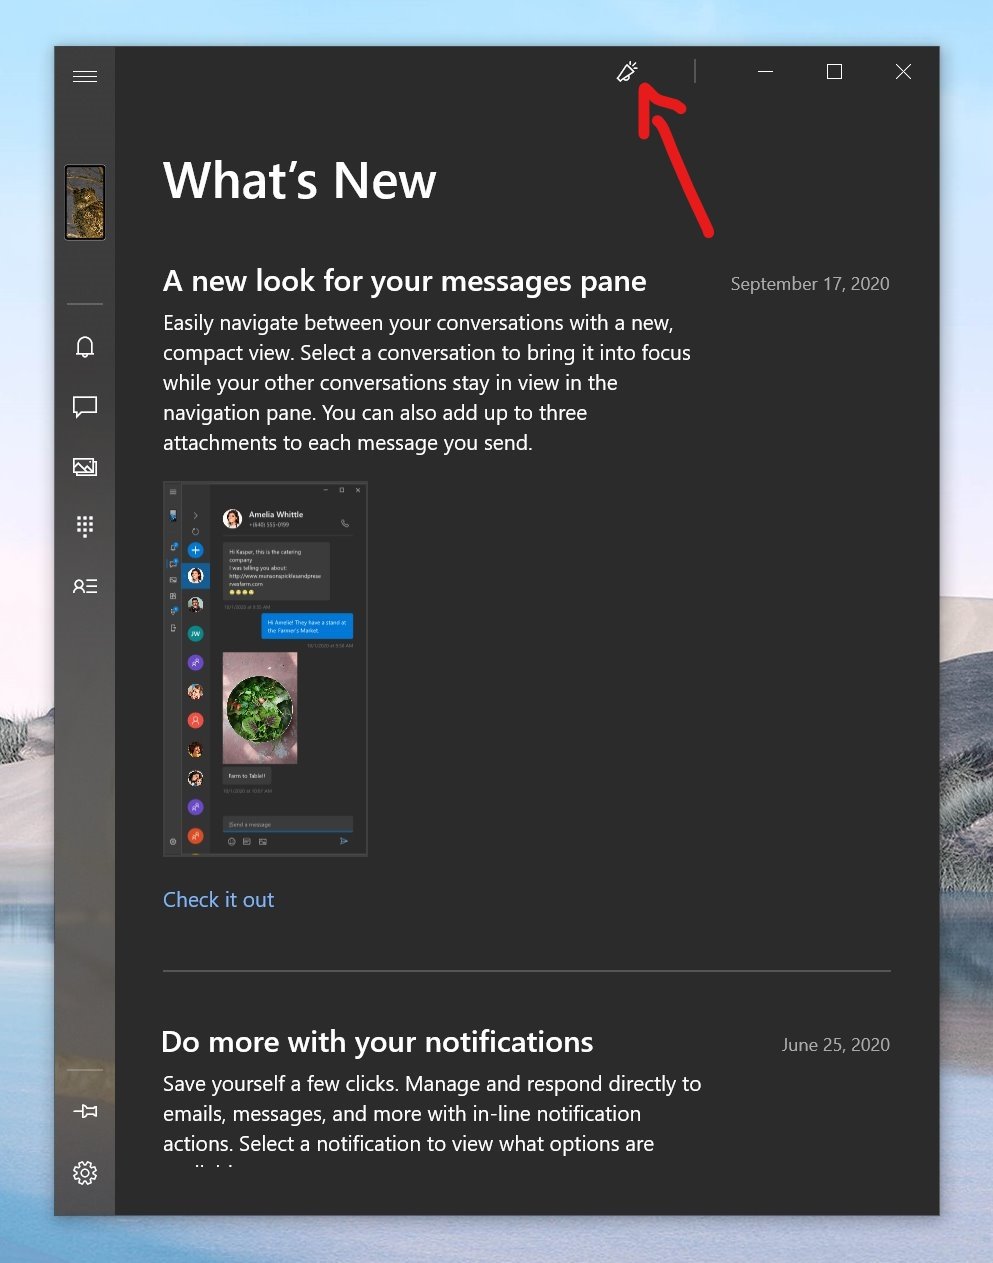Follow the "Check it out" link
993x1263 pixels.
pyautogui.click(x=218, y=900)
